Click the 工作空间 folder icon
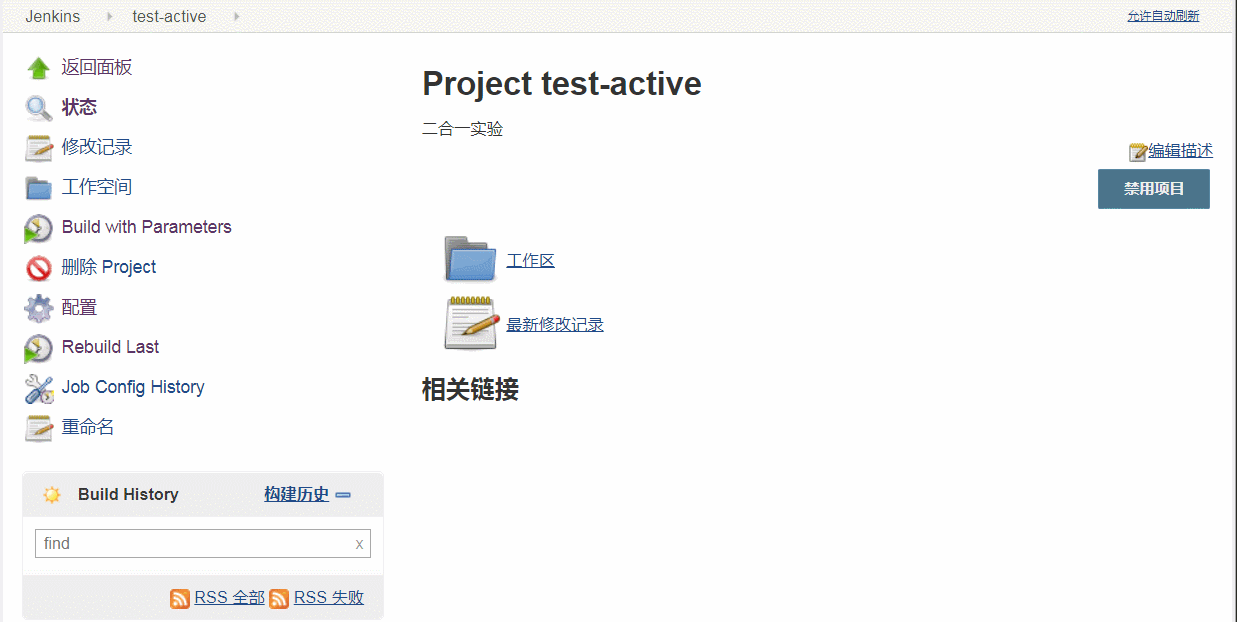 tap(37, 186)
